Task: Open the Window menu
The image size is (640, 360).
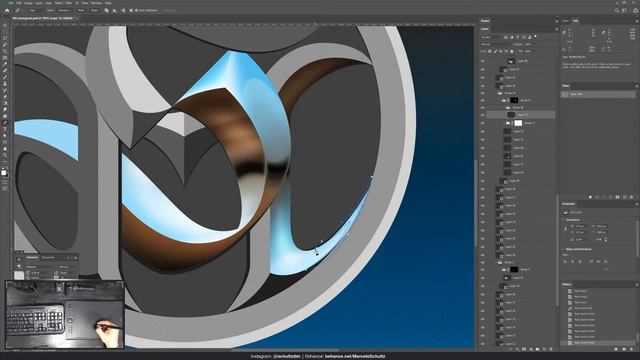Action: [96, 3]
